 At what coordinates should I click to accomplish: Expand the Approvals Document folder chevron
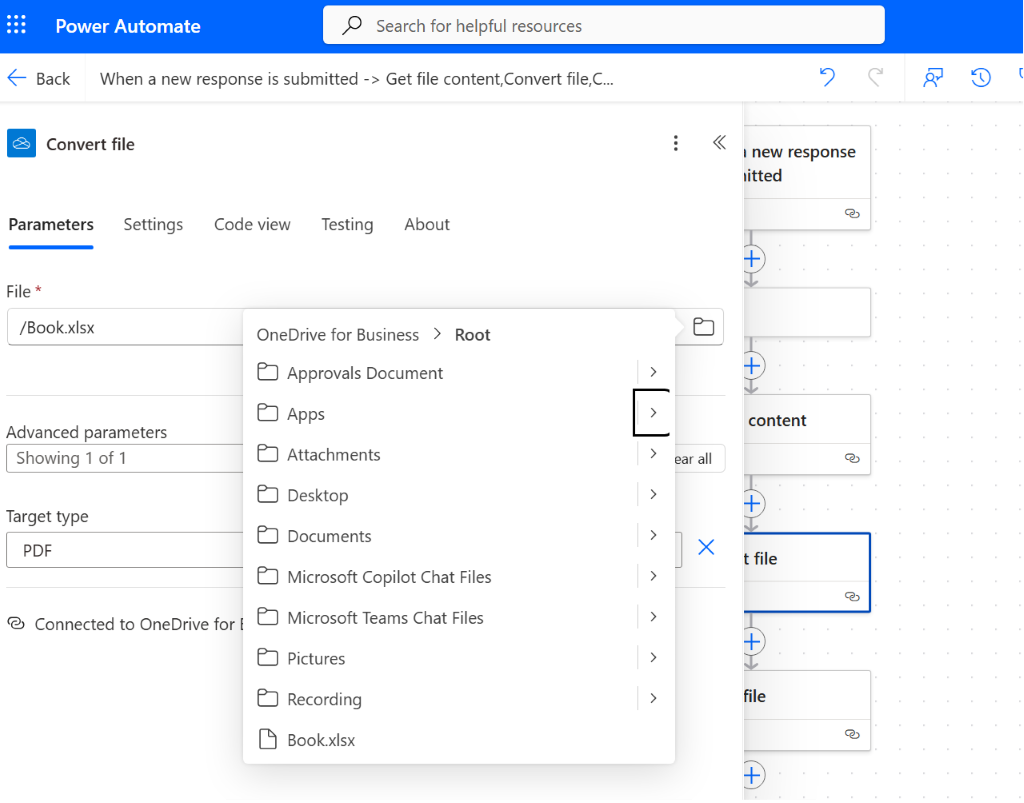tap(653, 372)
